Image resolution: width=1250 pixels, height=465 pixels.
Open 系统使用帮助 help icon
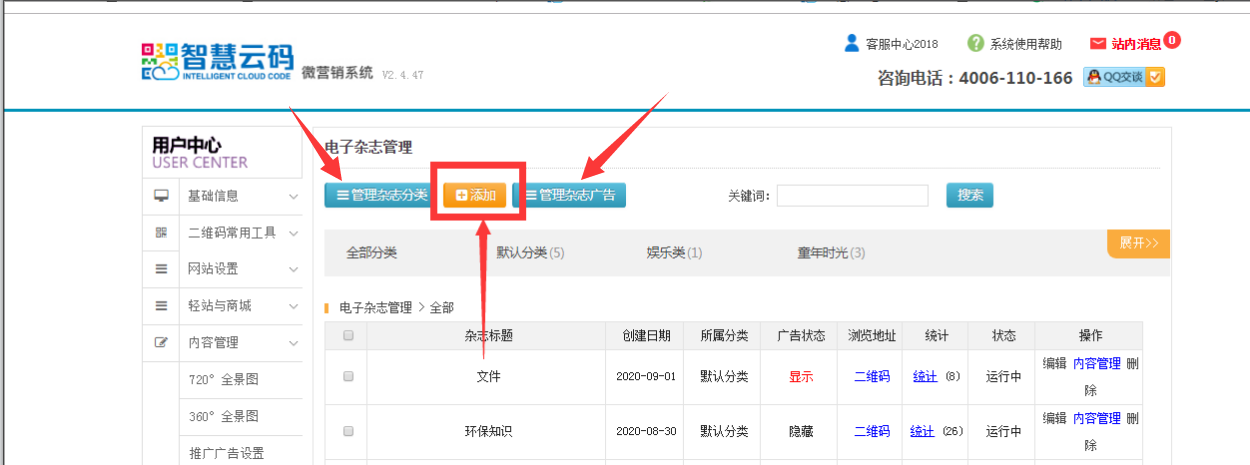coord(975,43)
